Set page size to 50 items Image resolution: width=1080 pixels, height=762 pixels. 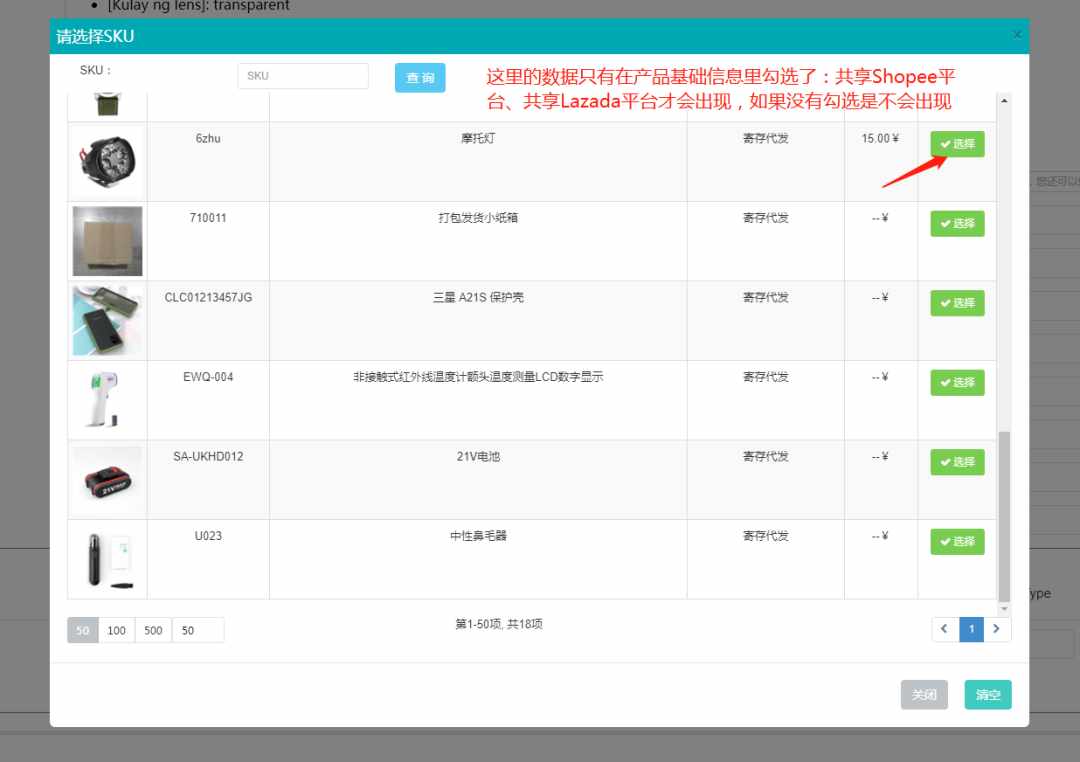(83, 630)
